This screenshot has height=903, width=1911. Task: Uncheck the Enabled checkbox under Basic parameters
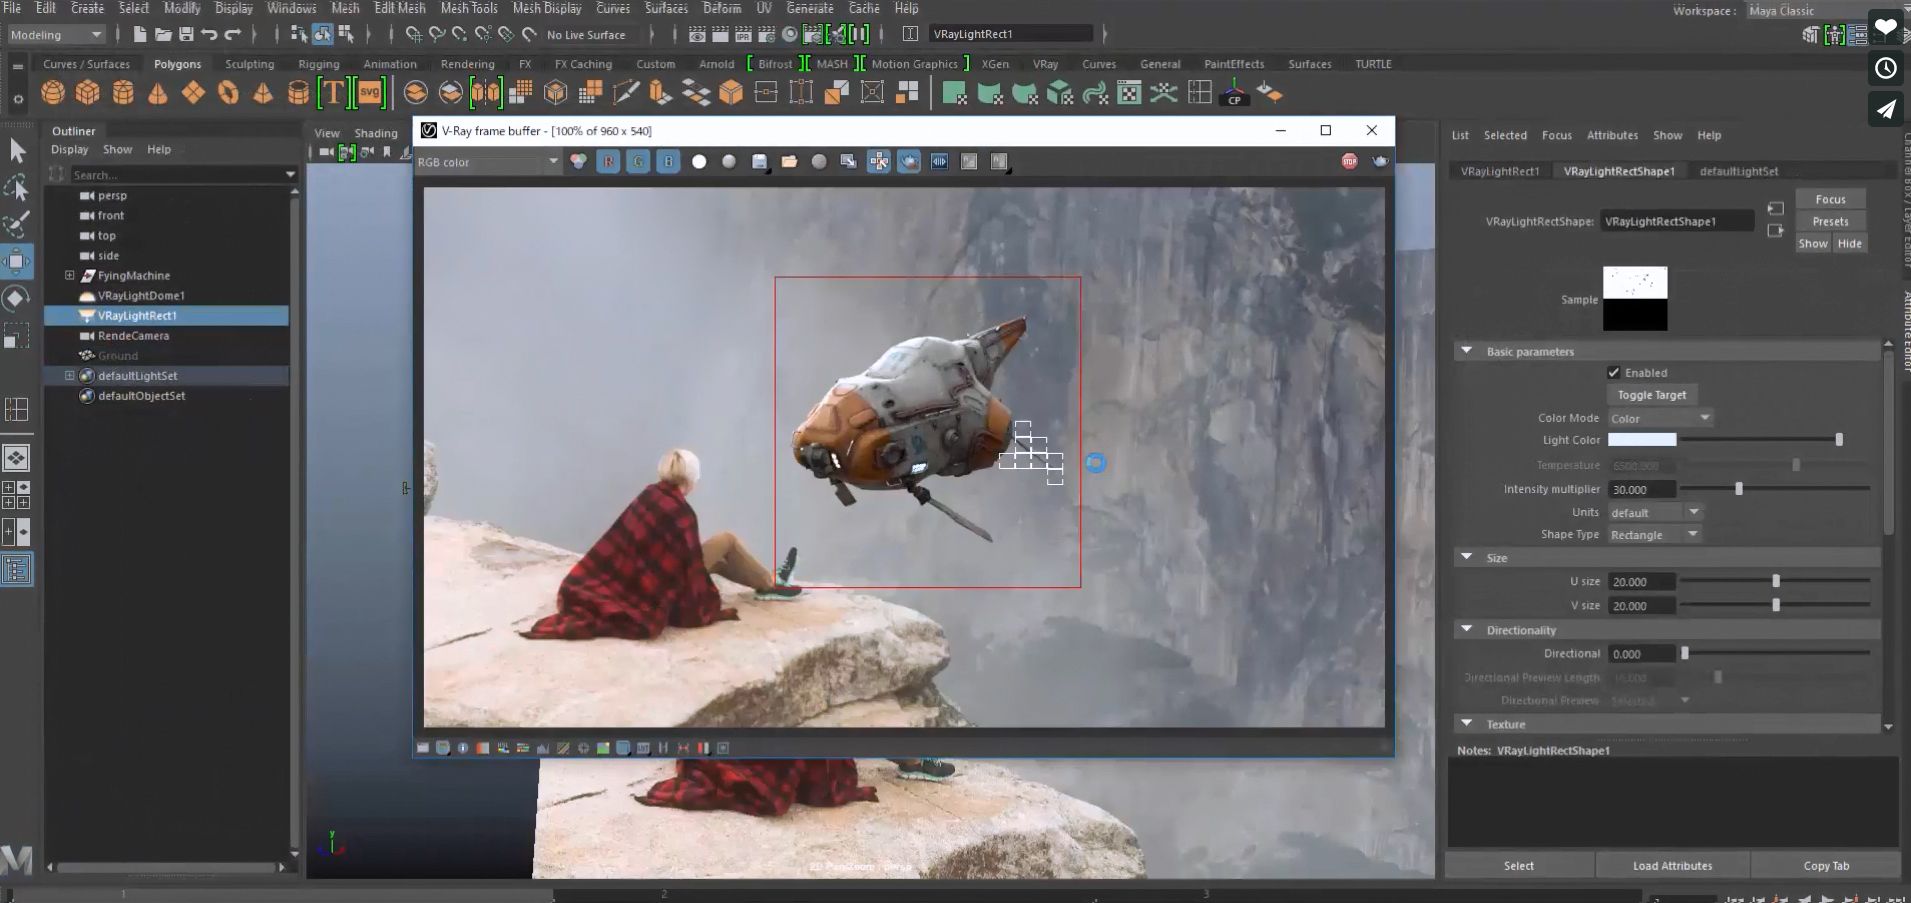pyautogui.click(x=1614, y=371)
